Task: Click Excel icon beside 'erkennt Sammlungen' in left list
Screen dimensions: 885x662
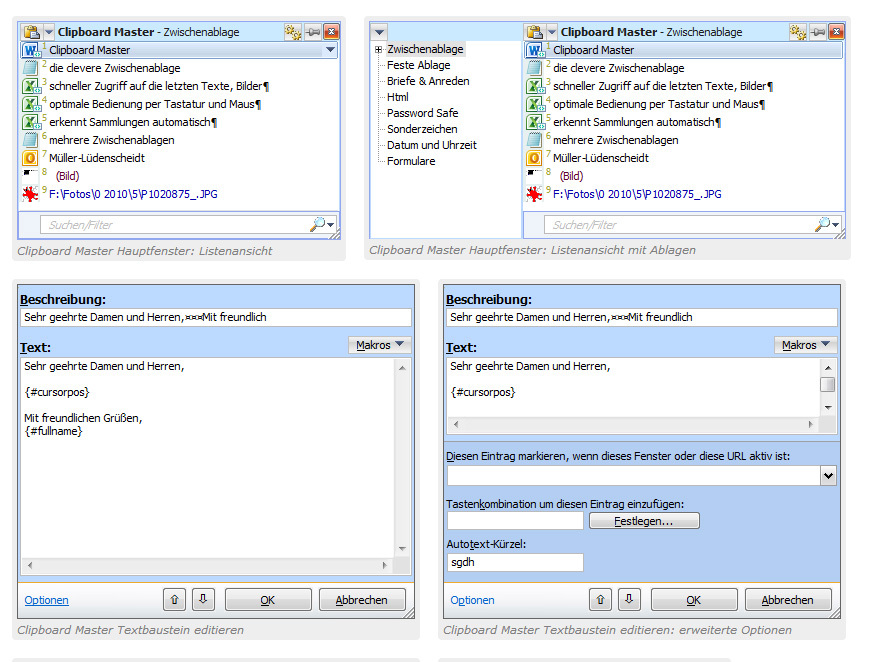Action: click(x=30, y=122)
